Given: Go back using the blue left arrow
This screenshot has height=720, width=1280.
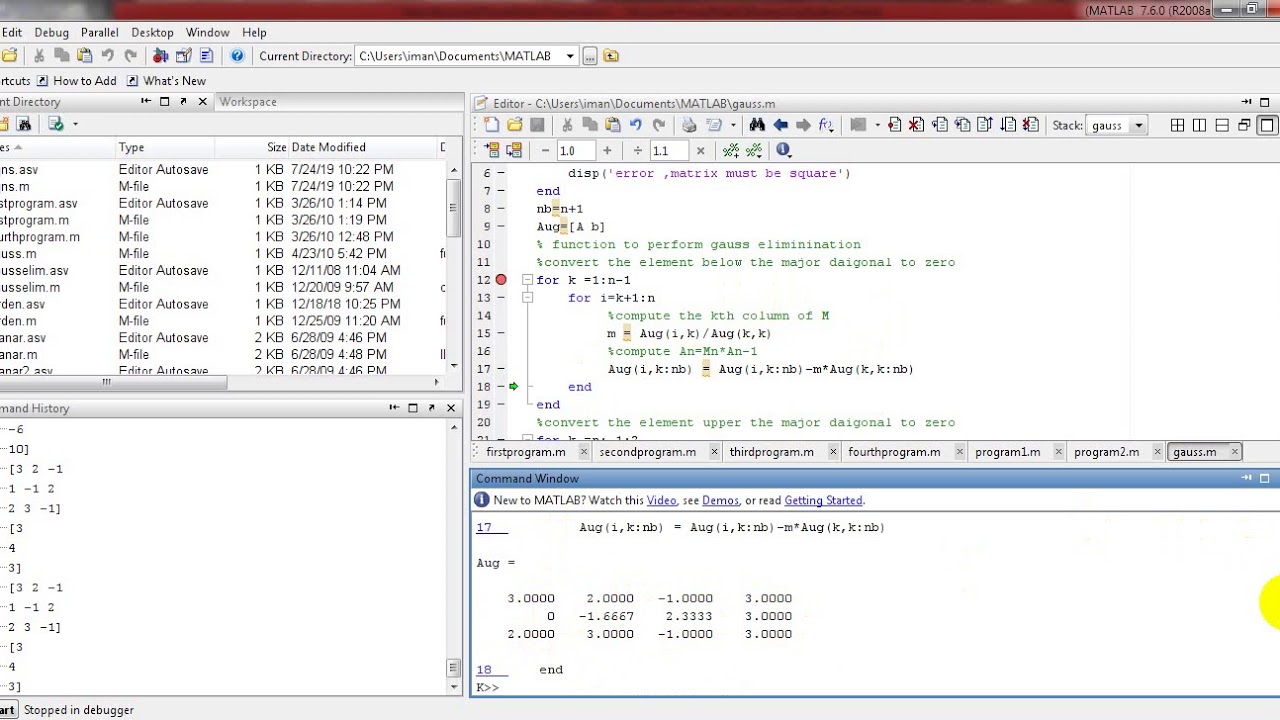Looking at the screenshot, I should (x=780, y=125).
